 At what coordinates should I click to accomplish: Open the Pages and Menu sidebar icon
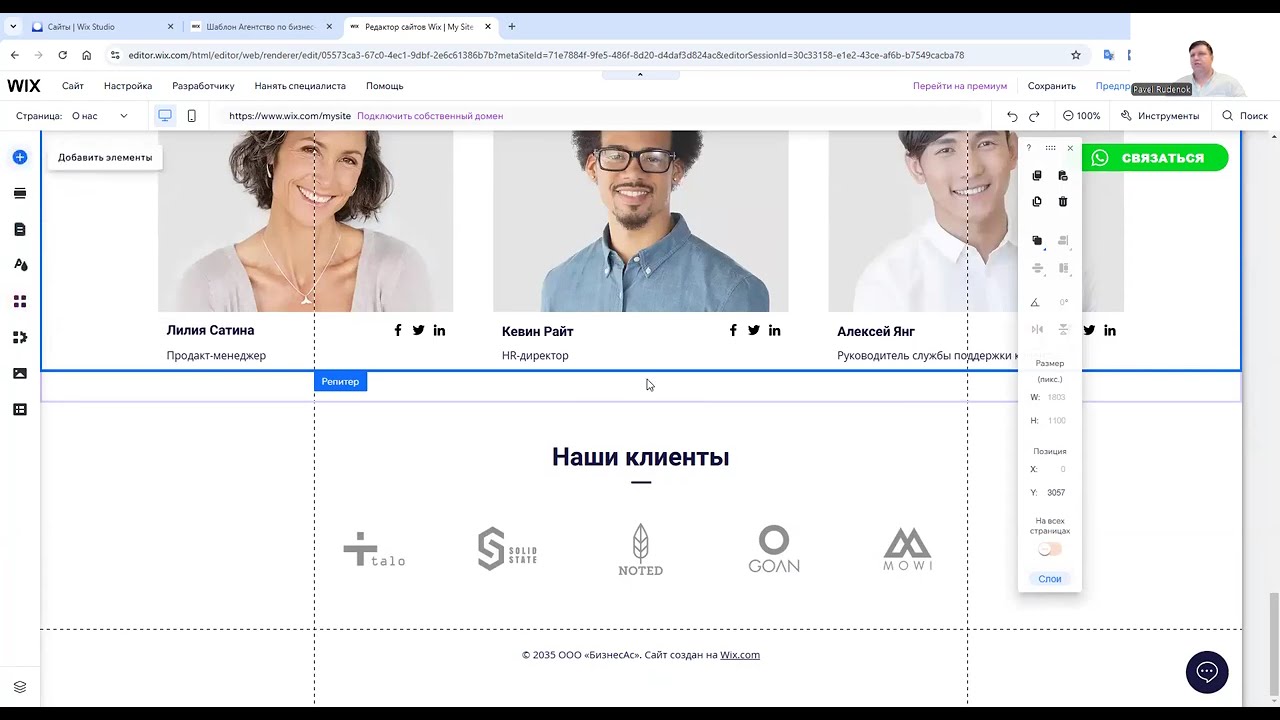[x=20, y=229]
